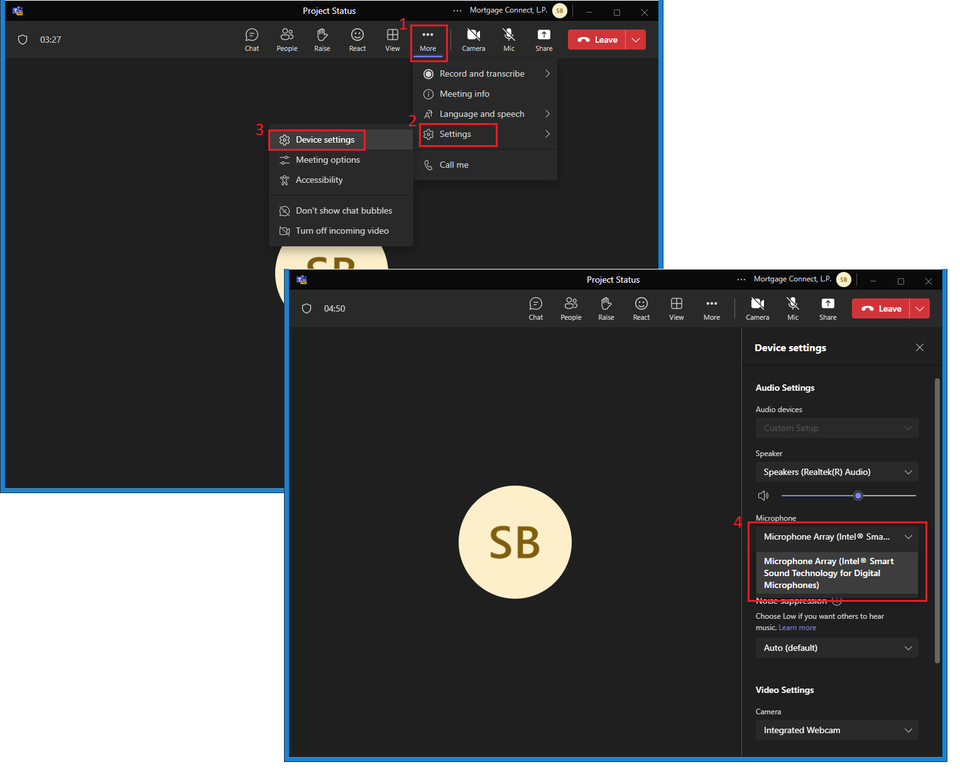Raise hand in the upper-left meeting window

click(322, 39)
